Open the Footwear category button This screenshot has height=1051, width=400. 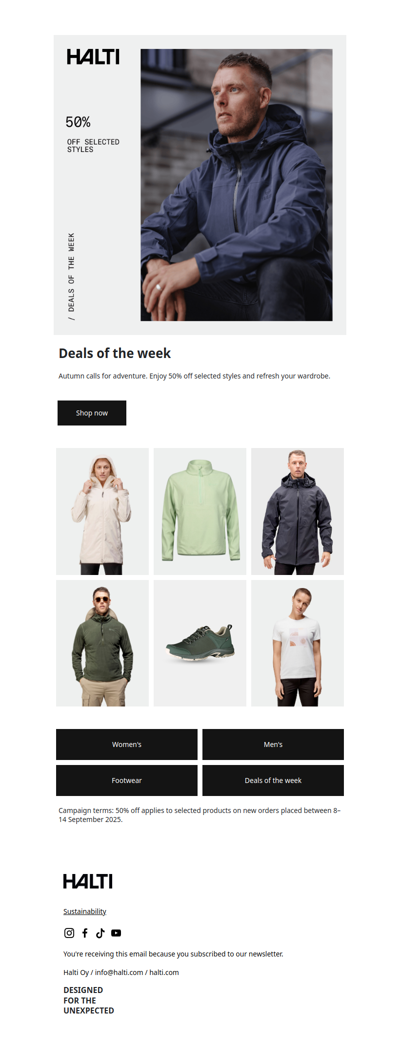[x=127, y=780]
